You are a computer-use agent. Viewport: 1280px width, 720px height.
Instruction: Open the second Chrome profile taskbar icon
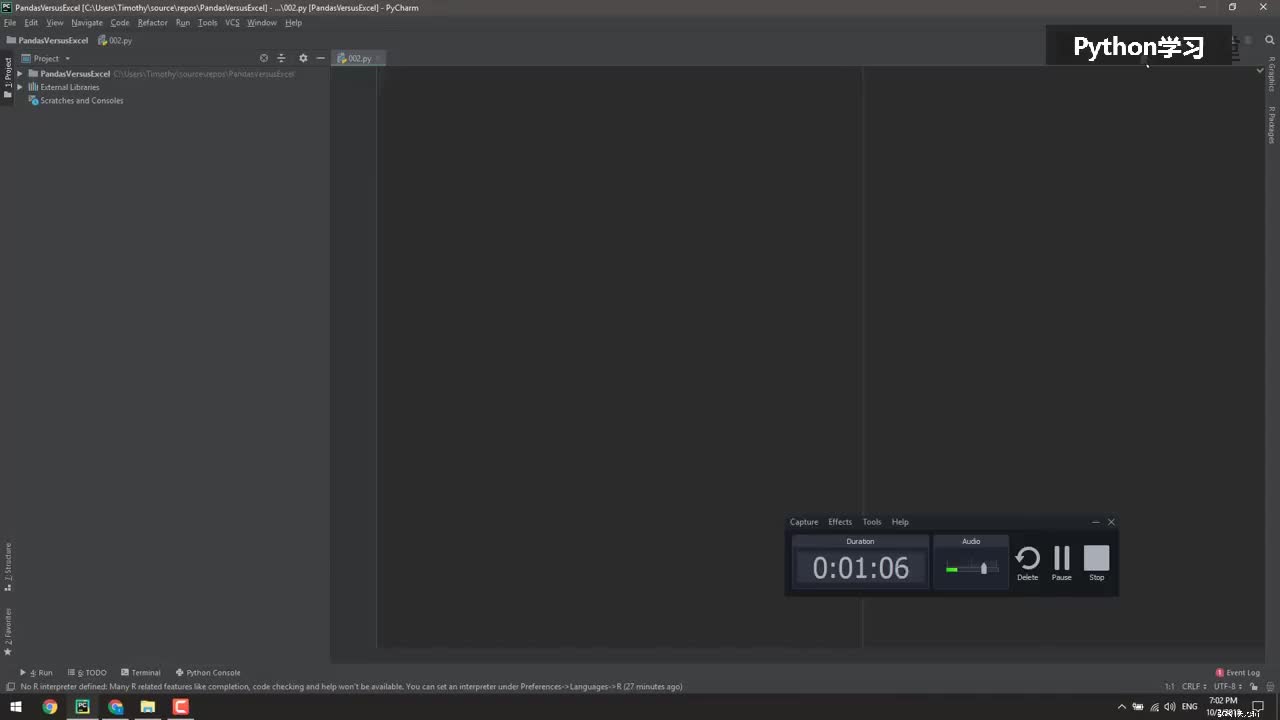[x=116, y=707]
